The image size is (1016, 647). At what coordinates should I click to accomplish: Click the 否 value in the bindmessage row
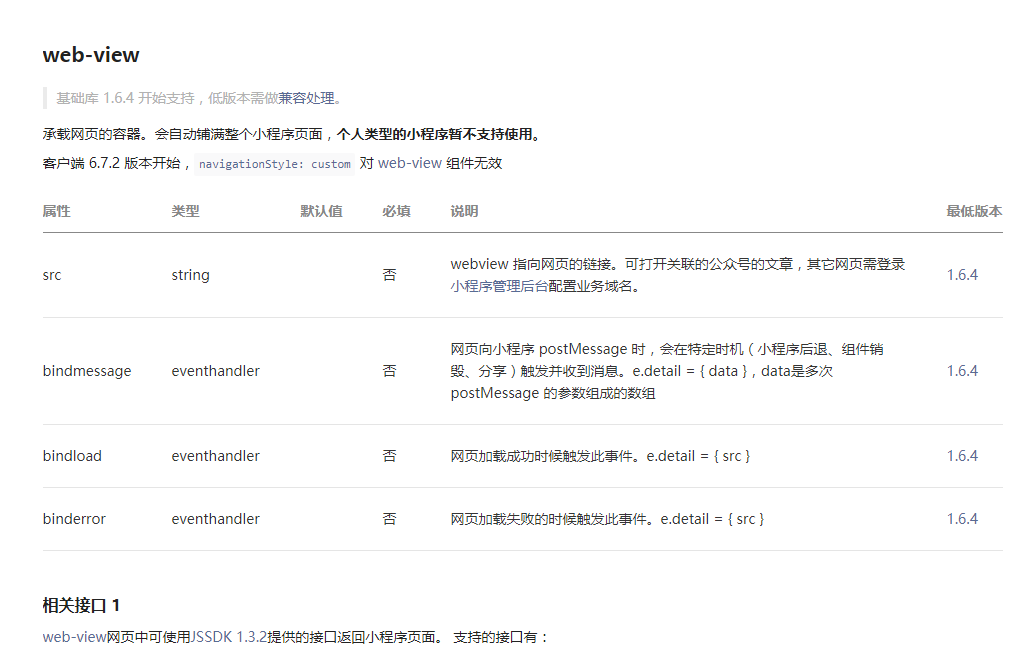(x=389, y=371)
